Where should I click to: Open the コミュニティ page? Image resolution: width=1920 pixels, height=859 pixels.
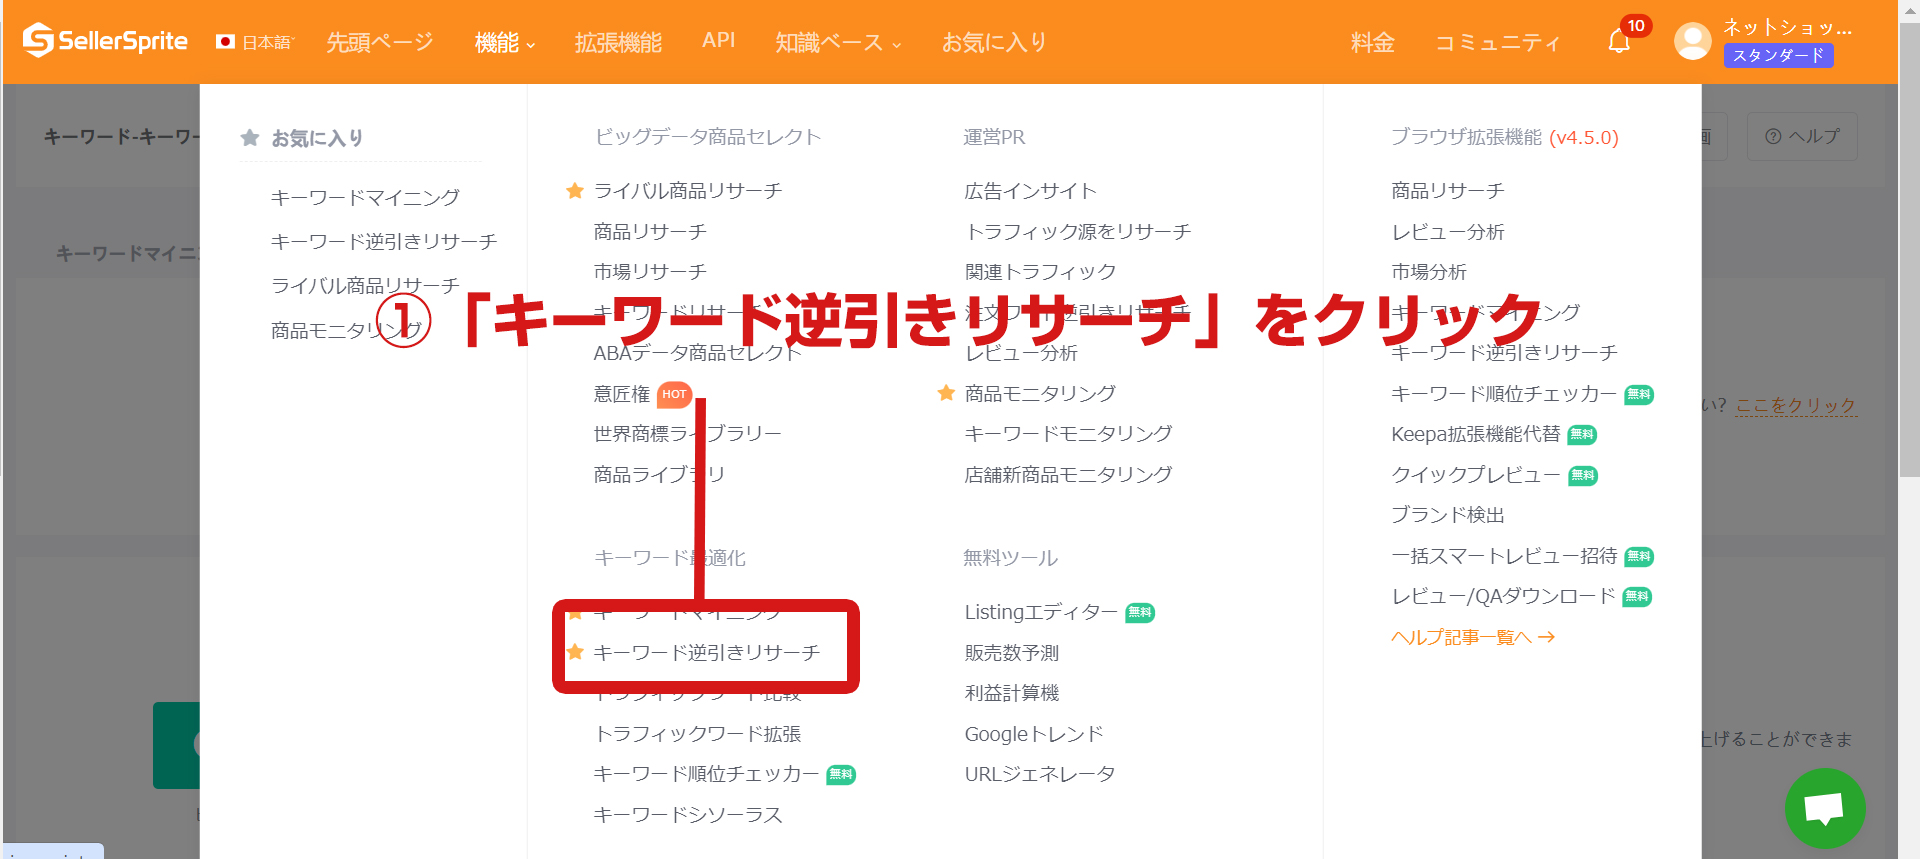coord(1497,42)
